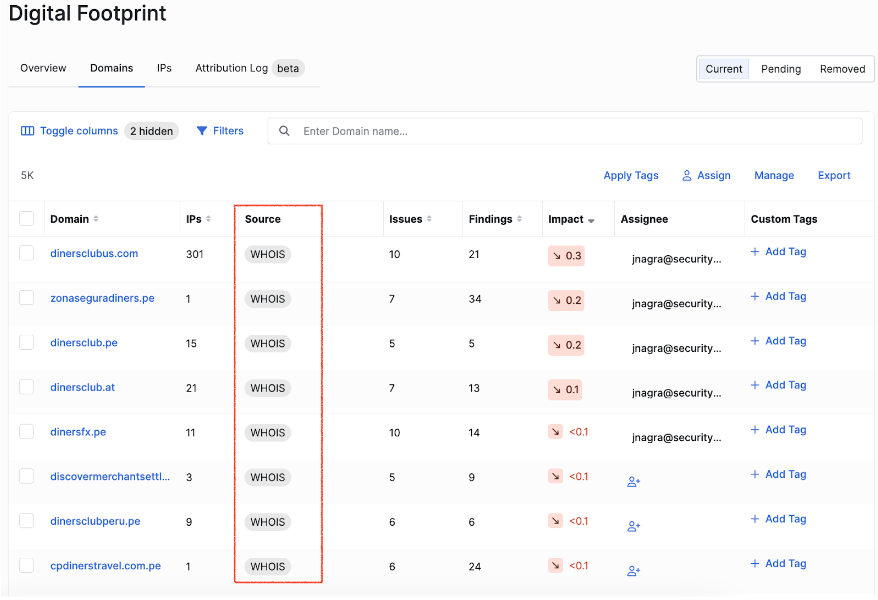The width and height of the screenshot is (878, 600).
Task: Click assignee jnagra@security... for dinersclubus.com
Action: pyautogui.click(x=676, y=259)
